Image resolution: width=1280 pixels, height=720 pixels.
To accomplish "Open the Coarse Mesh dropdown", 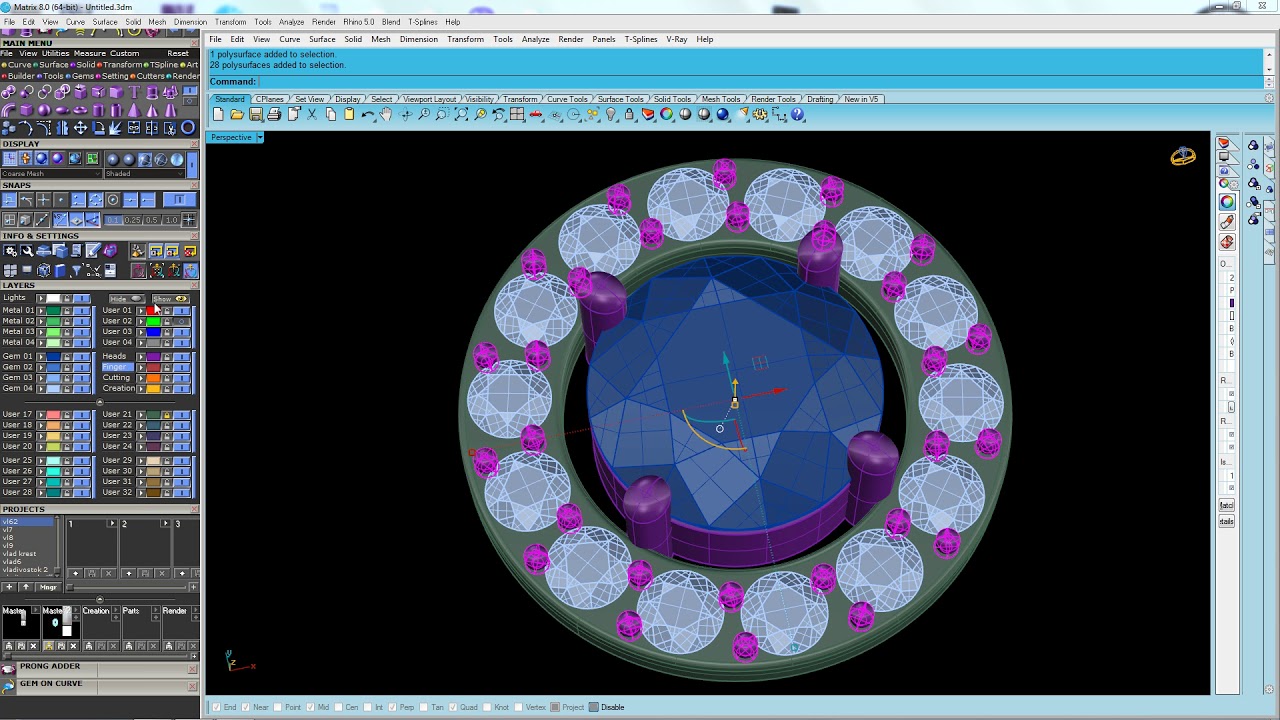I will coord(51,174).
